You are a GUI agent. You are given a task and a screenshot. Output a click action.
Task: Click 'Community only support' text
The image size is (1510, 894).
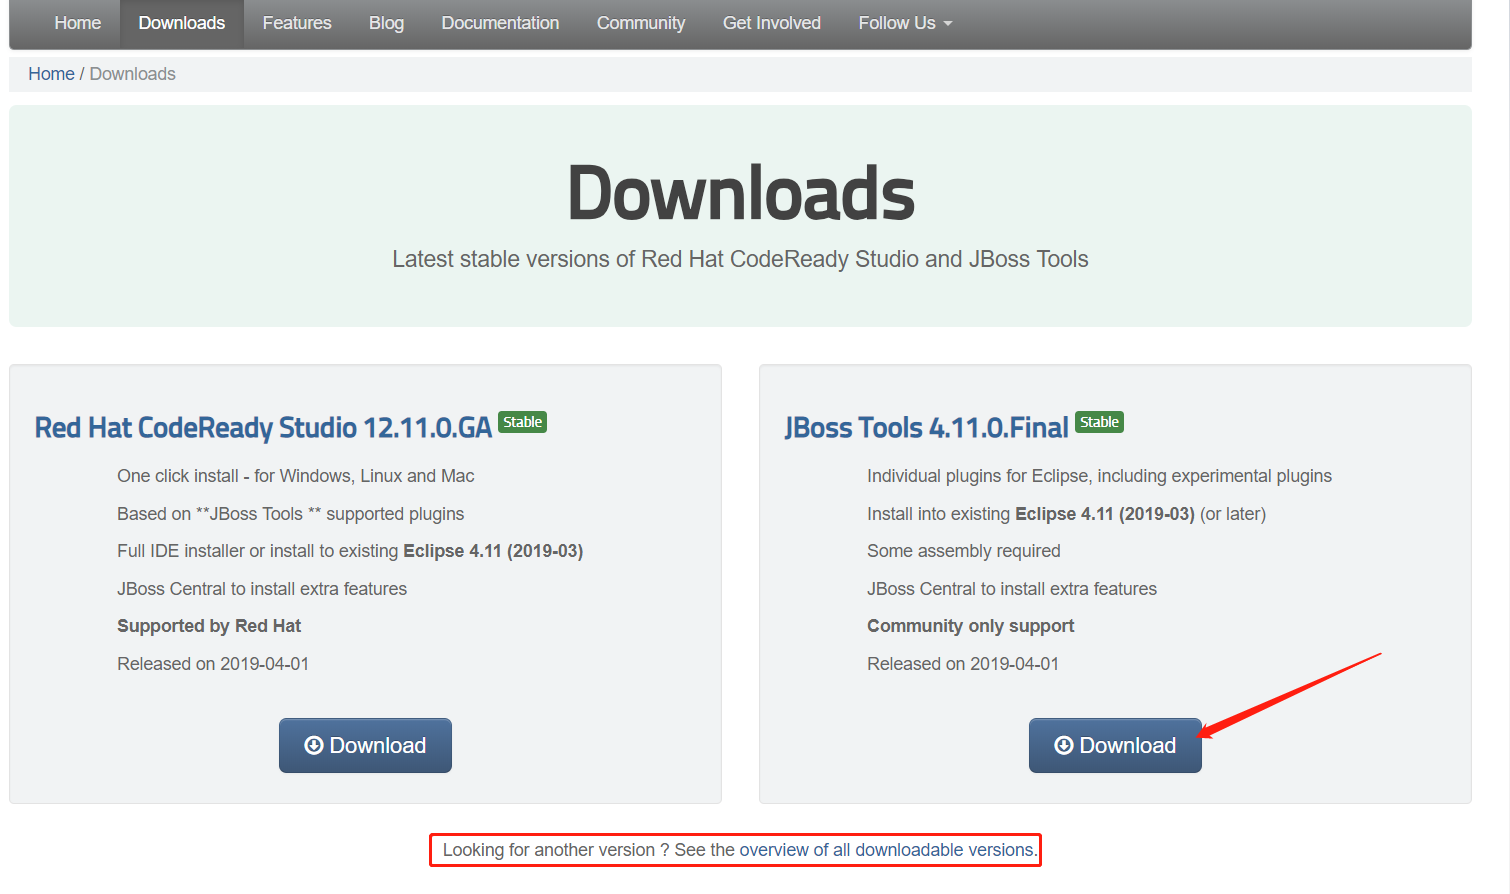970,626
